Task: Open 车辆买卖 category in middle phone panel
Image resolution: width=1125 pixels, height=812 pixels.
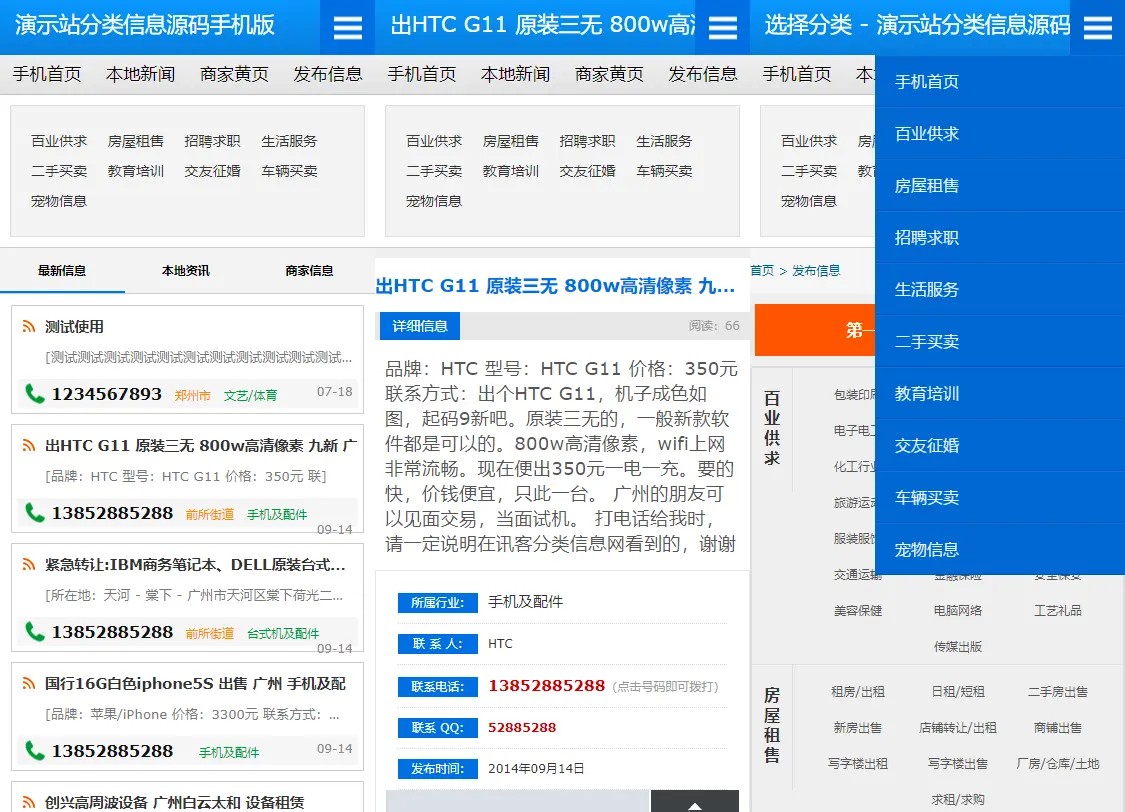Action: click(664, 171)
